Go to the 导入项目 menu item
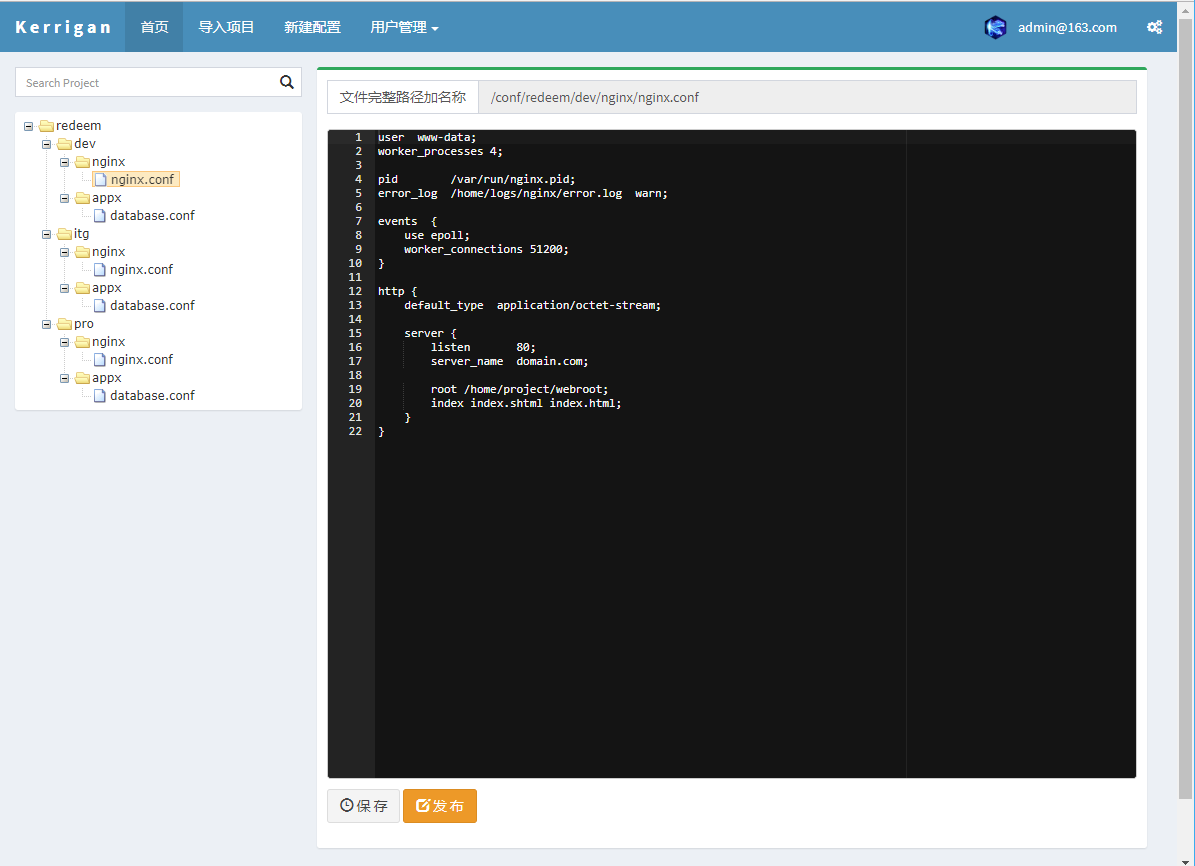 tap(226, 27)
